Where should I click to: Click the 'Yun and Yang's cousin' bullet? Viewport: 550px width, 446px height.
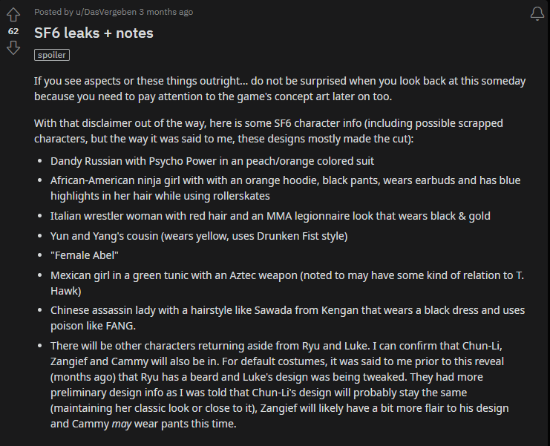point(199,236)
